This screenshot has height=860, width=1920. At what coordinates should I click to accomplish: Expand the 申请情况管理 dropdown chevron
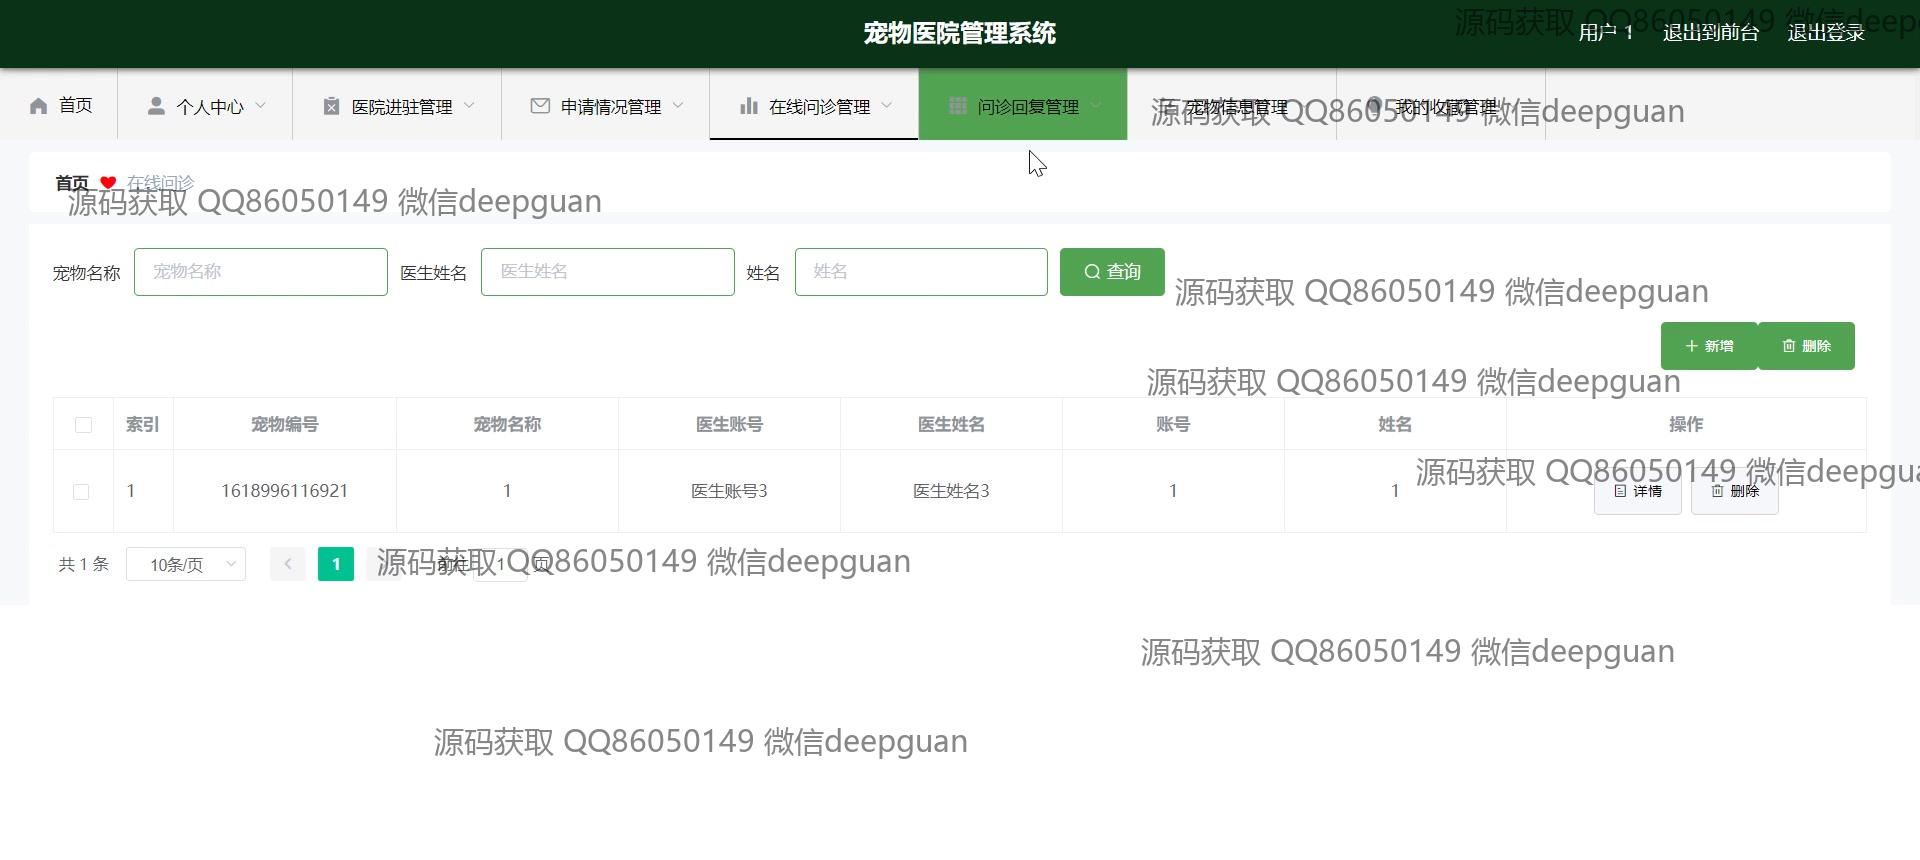pos(678,105)
